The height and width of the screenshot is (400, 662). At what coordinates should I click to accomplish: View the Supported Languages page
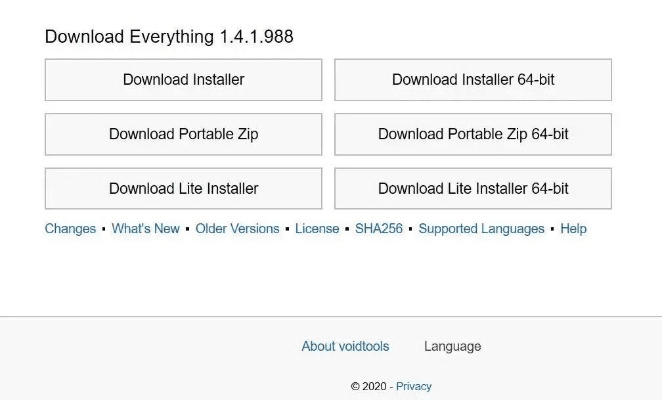481,229
